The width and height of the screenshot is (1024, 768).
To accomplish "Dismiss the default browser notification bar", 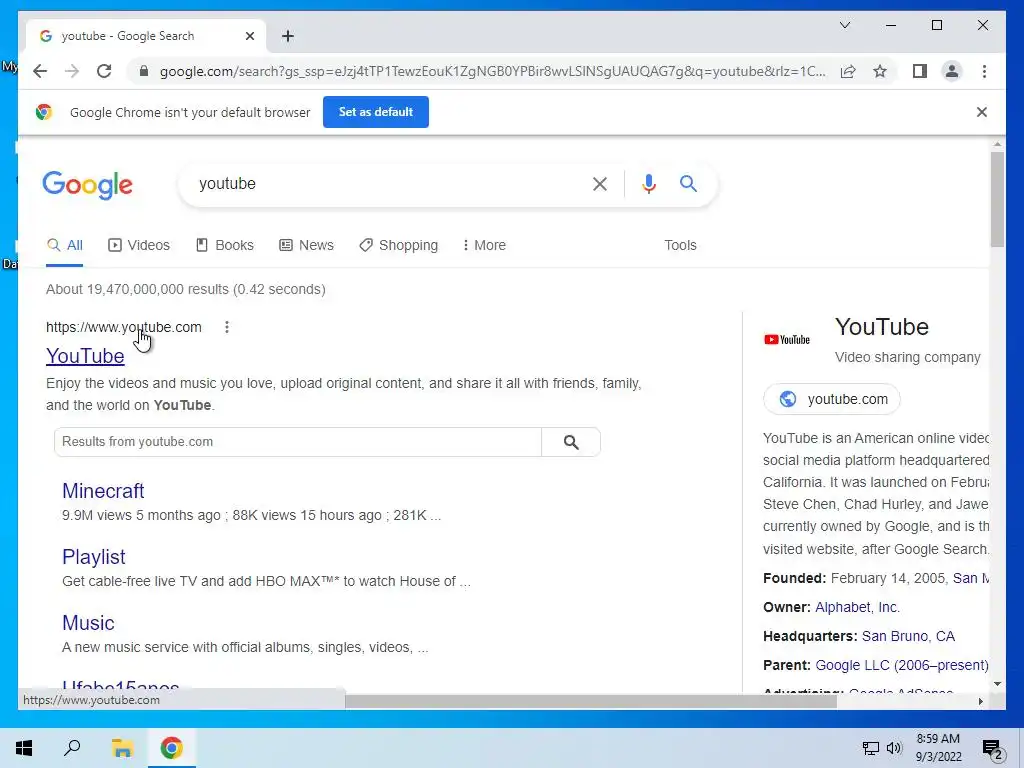I will click(982, 112).
